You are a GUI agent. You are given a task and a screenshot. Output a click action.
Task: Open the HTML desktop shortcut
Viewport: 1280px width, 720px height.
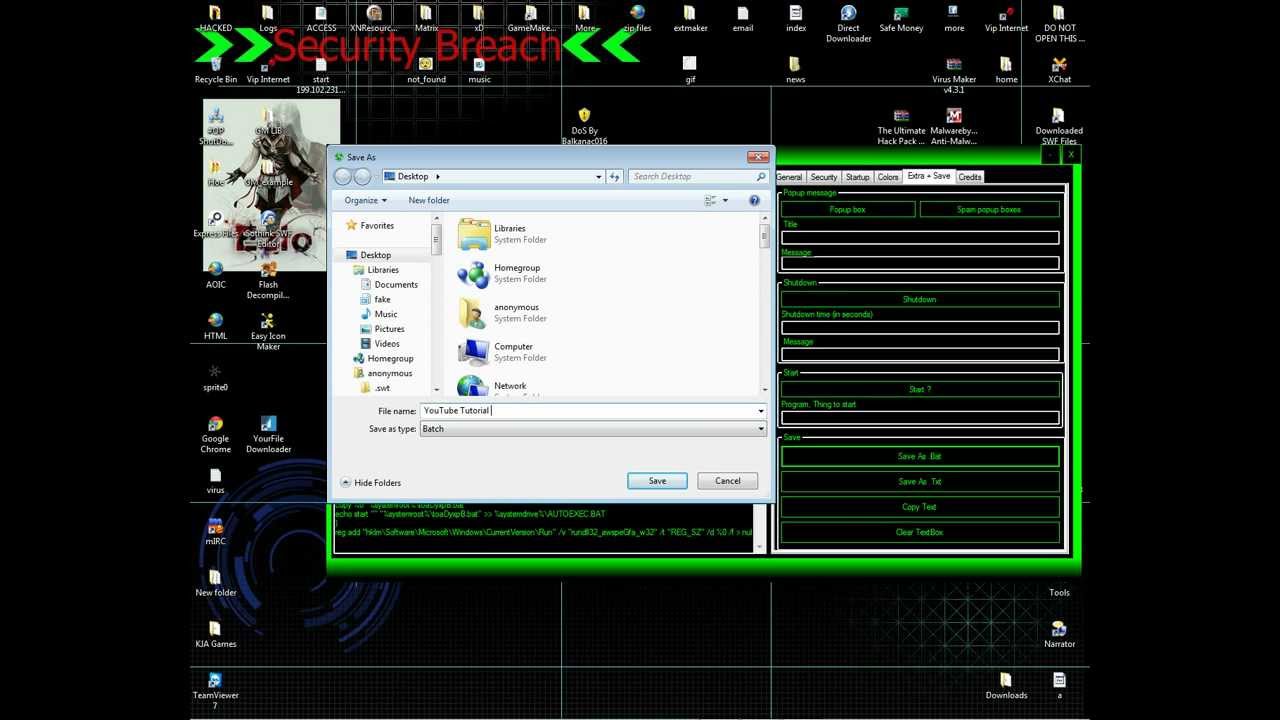[x=216, y=326]
